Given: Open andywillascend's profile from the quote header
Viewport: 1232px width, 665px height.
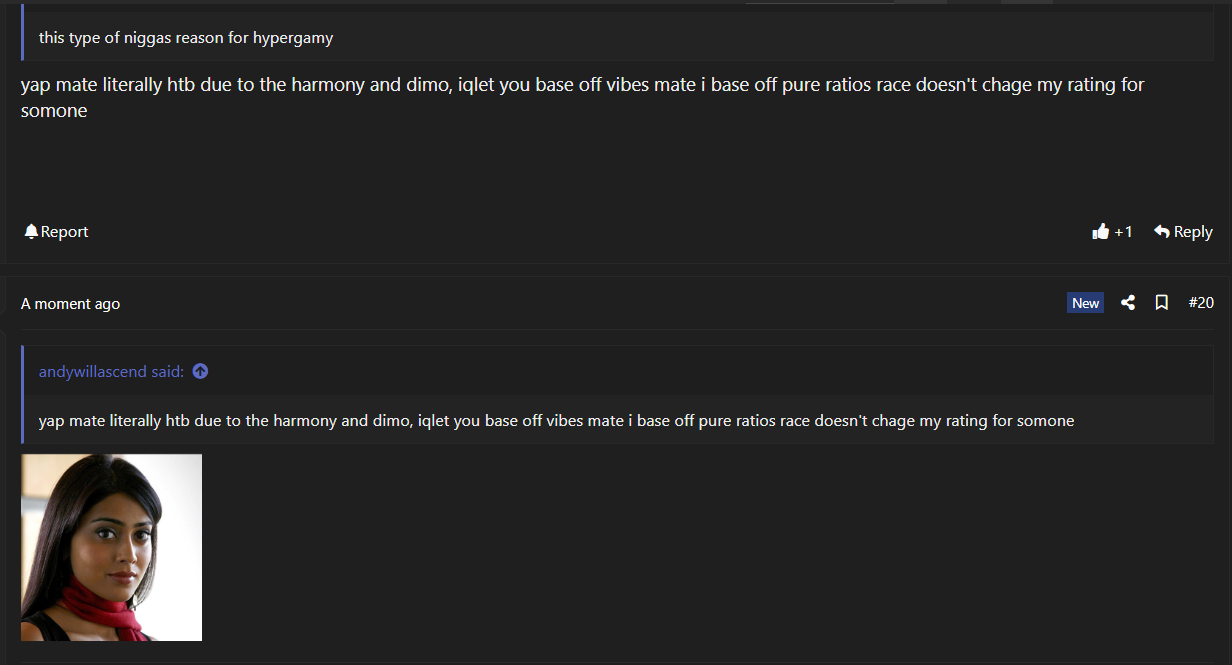Looking at the screenshot, I should click(x=93, y=371).
